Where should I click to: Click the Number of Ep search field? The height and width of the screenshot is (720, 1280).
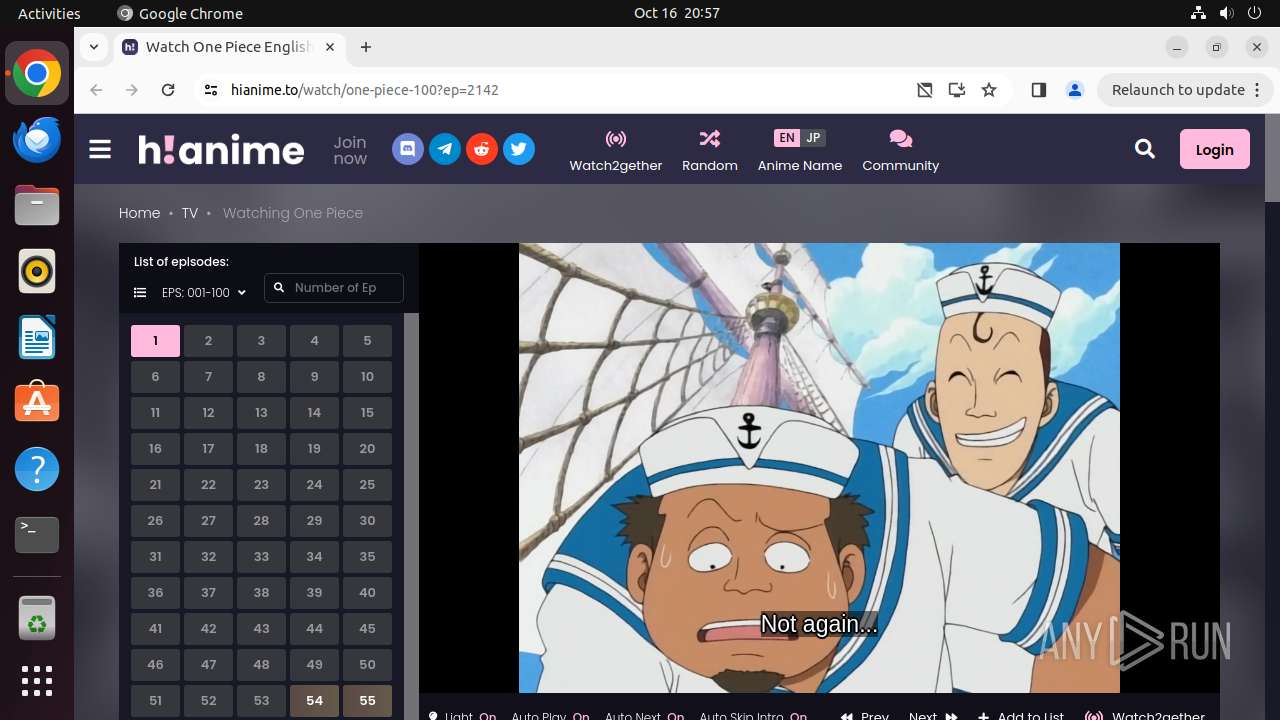click(x=334, y=288)
